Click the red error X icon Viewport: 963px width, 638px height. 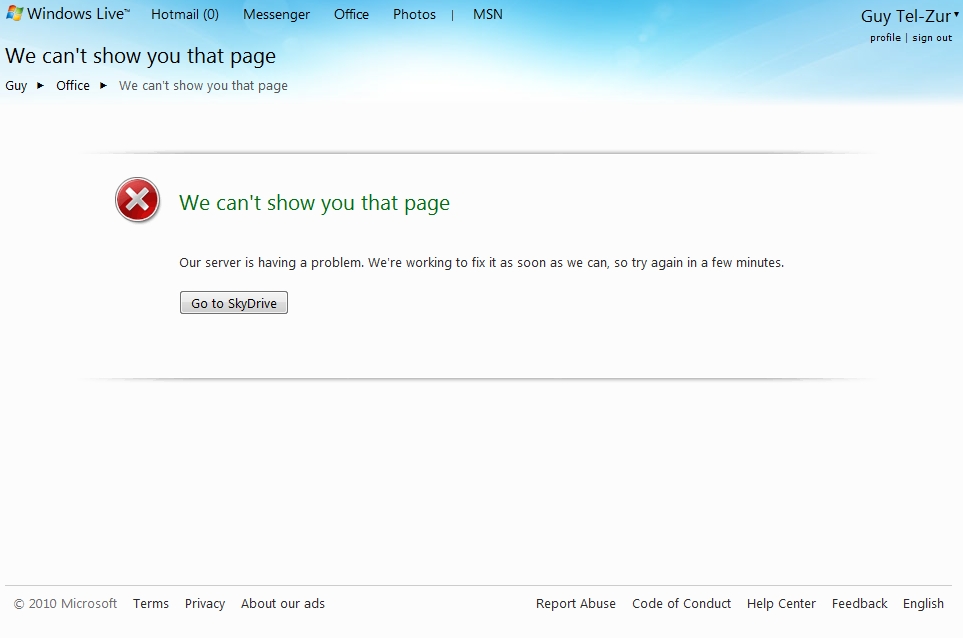pos(138,200)
